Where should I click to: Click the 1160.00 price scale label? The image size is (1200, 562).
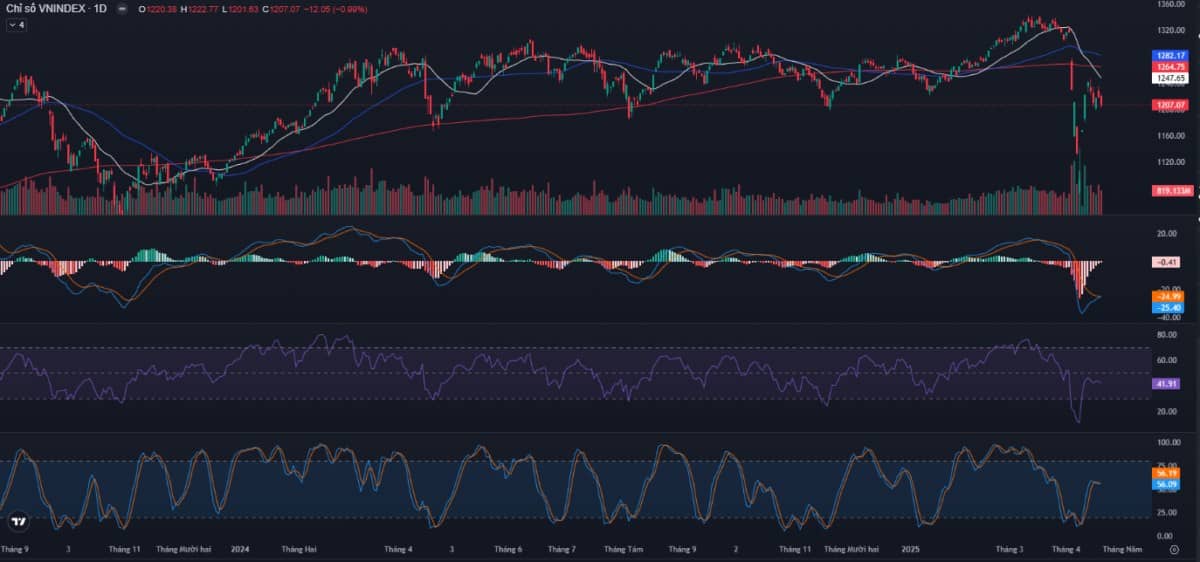tap(1170, 135)
